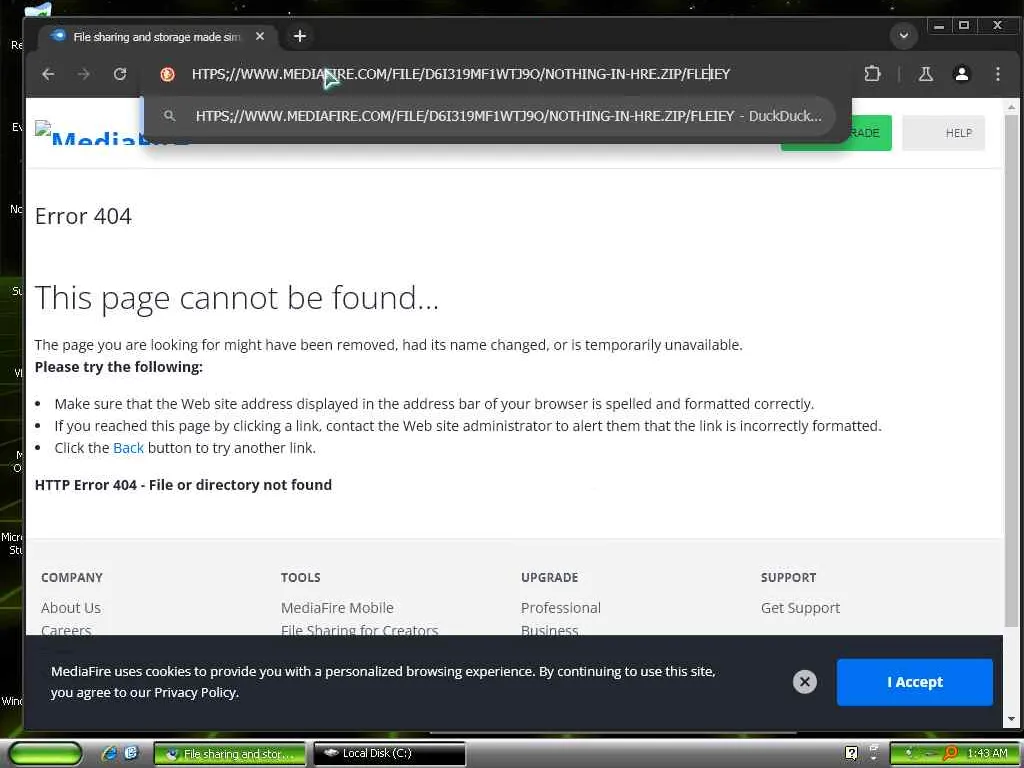Open the Get Support link
Image resolution: width=1024 pixels, height=768 pixels.
(x=800, y=608)
